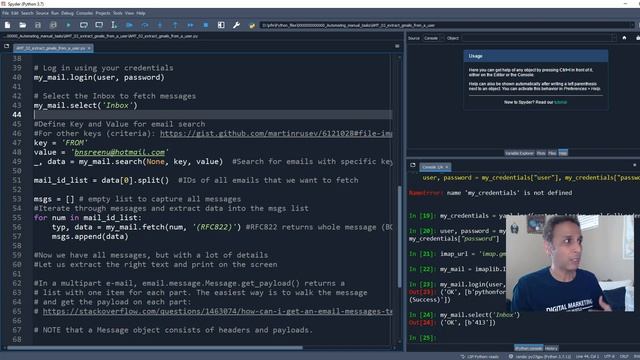The height and width of the screenshot is (360, 640).
Task: Switch to the Help pane tab
Action: (563, 153)
